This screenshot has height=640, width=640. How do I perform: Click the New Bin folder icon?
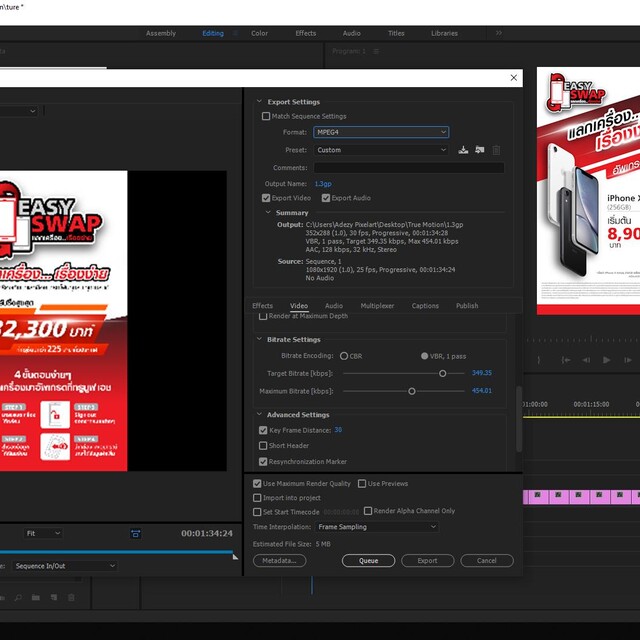tap(36, 598)
